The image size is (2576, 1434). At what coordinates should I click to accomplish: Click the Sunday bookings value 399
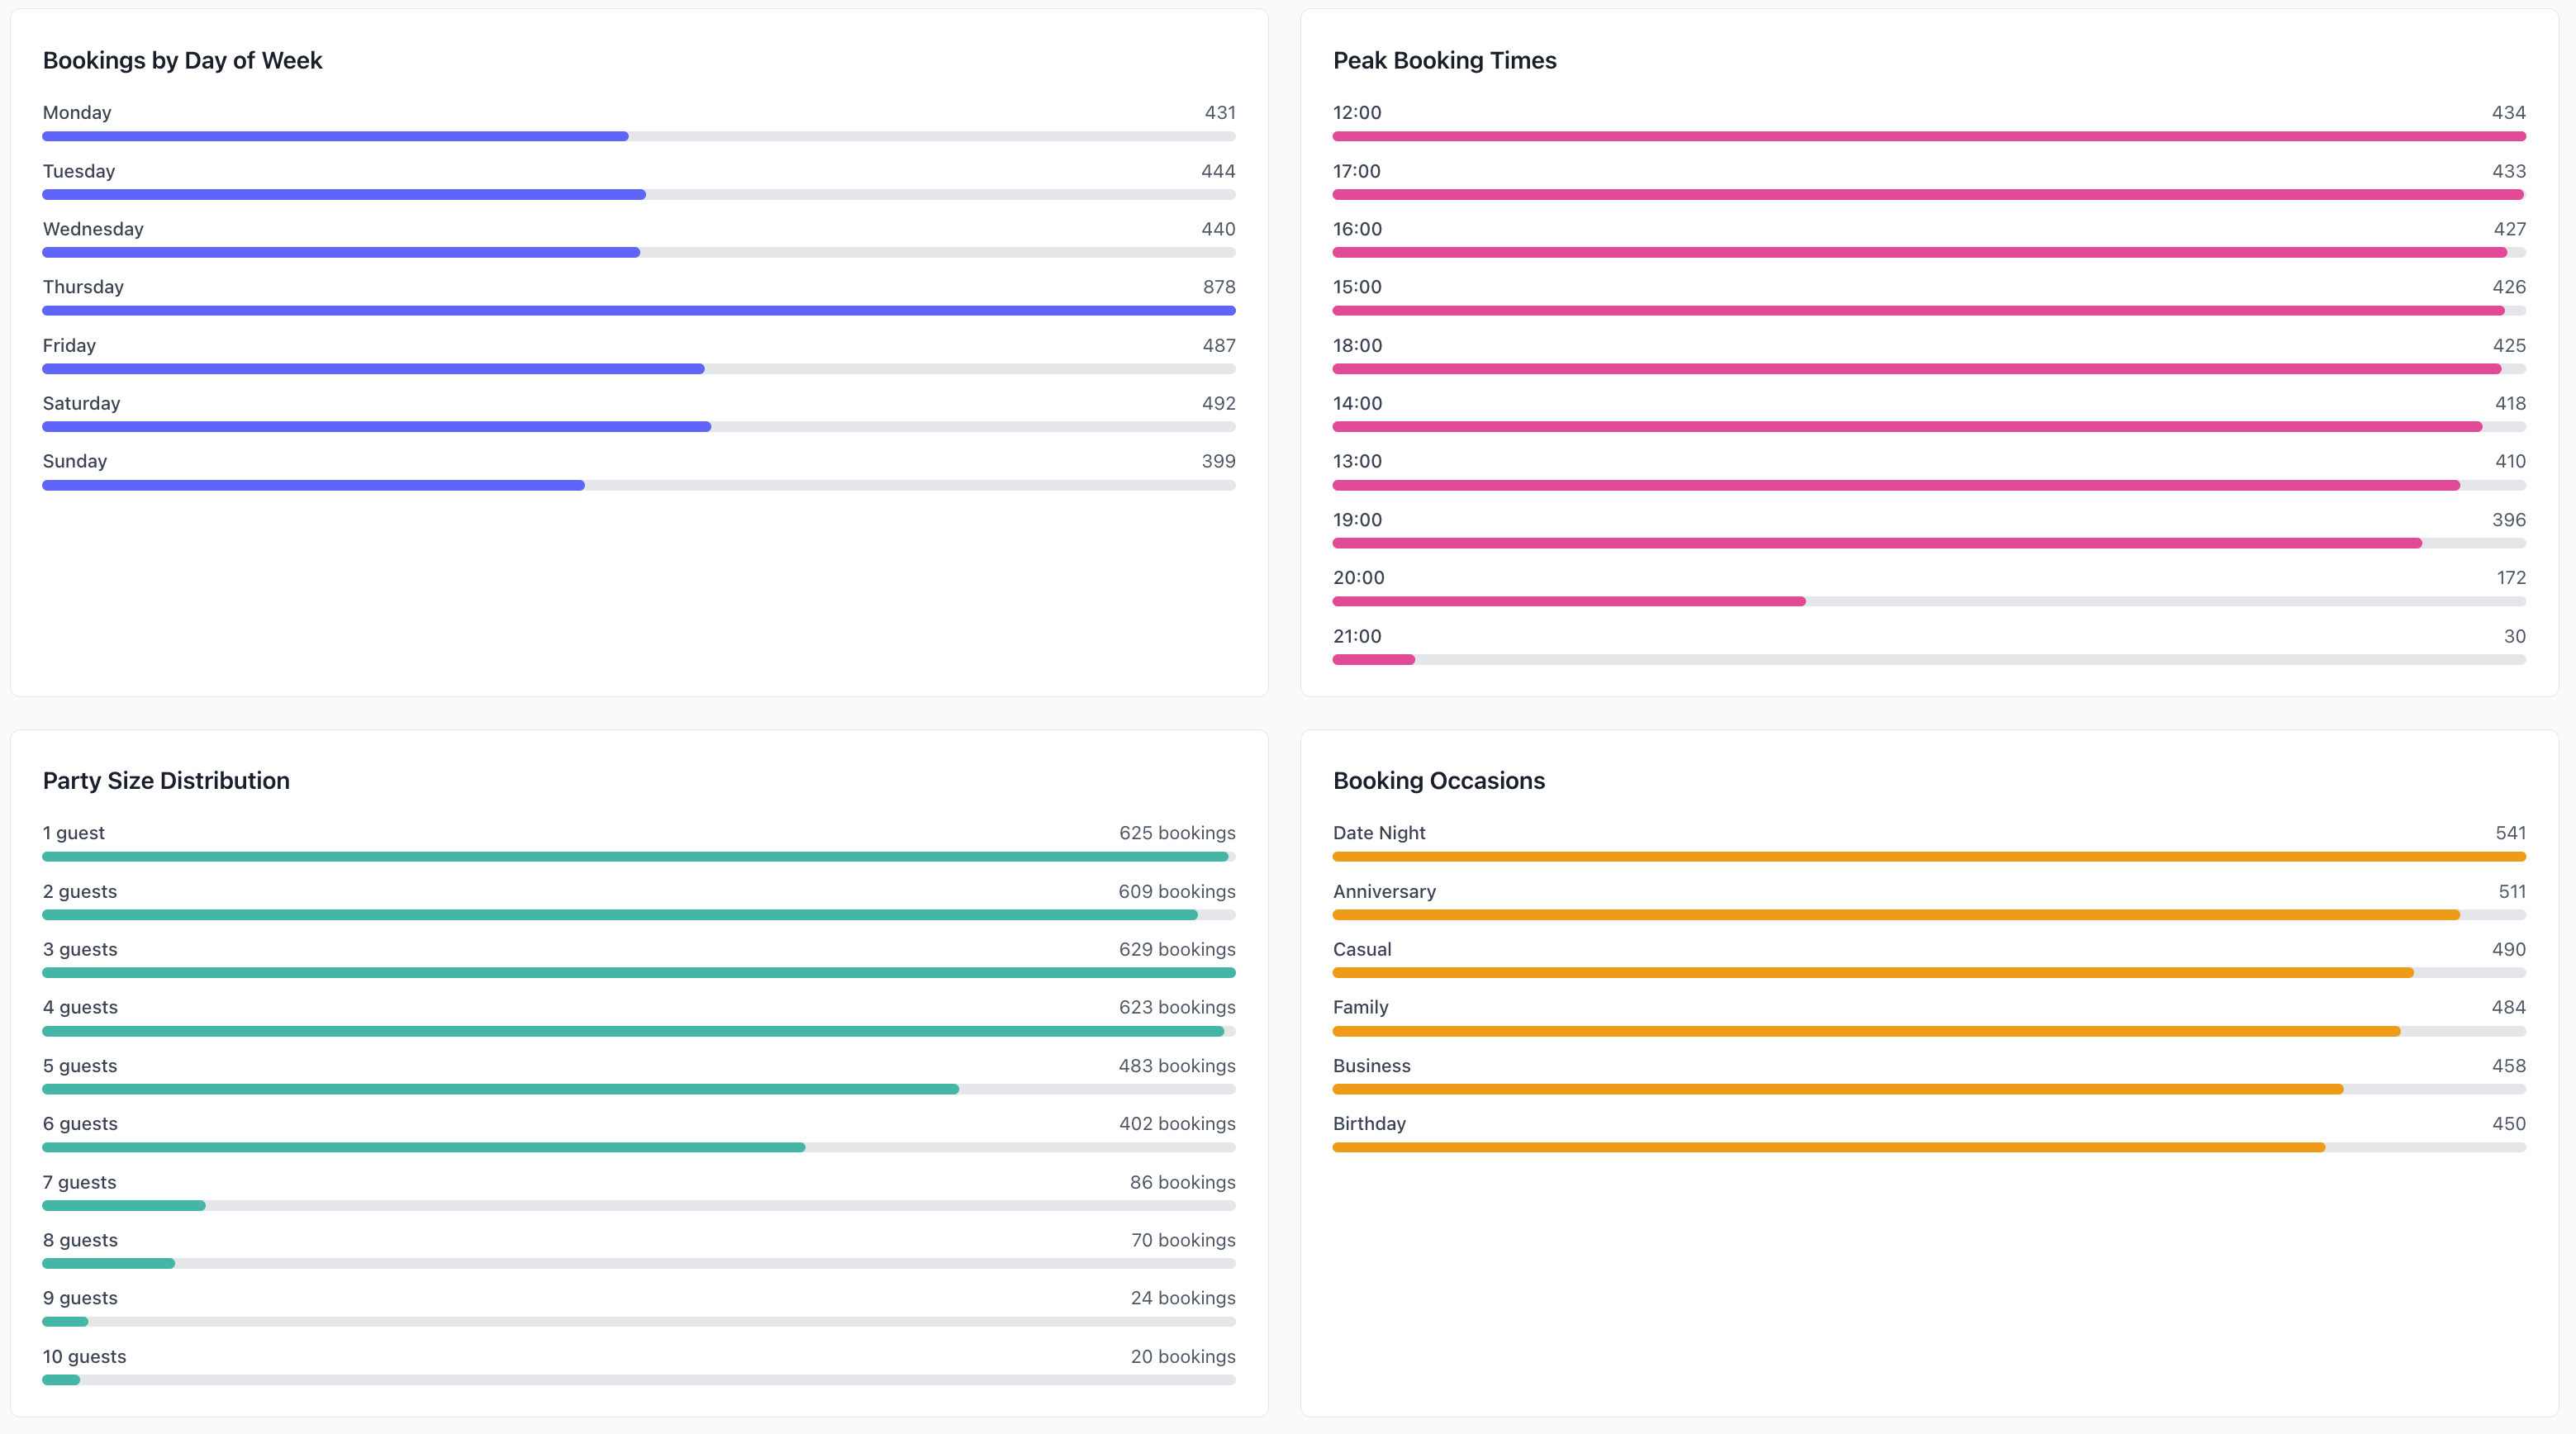click(x=1219, y=460)
